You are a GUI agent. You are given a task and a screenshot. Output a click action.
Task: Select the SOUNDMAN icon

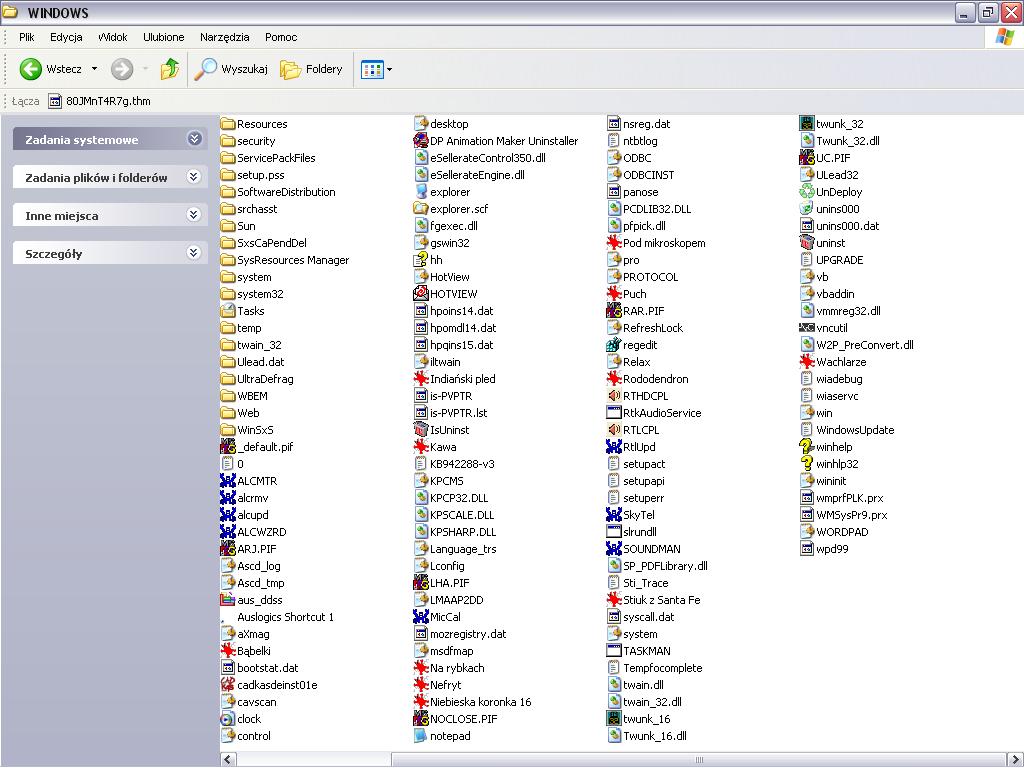613,549
